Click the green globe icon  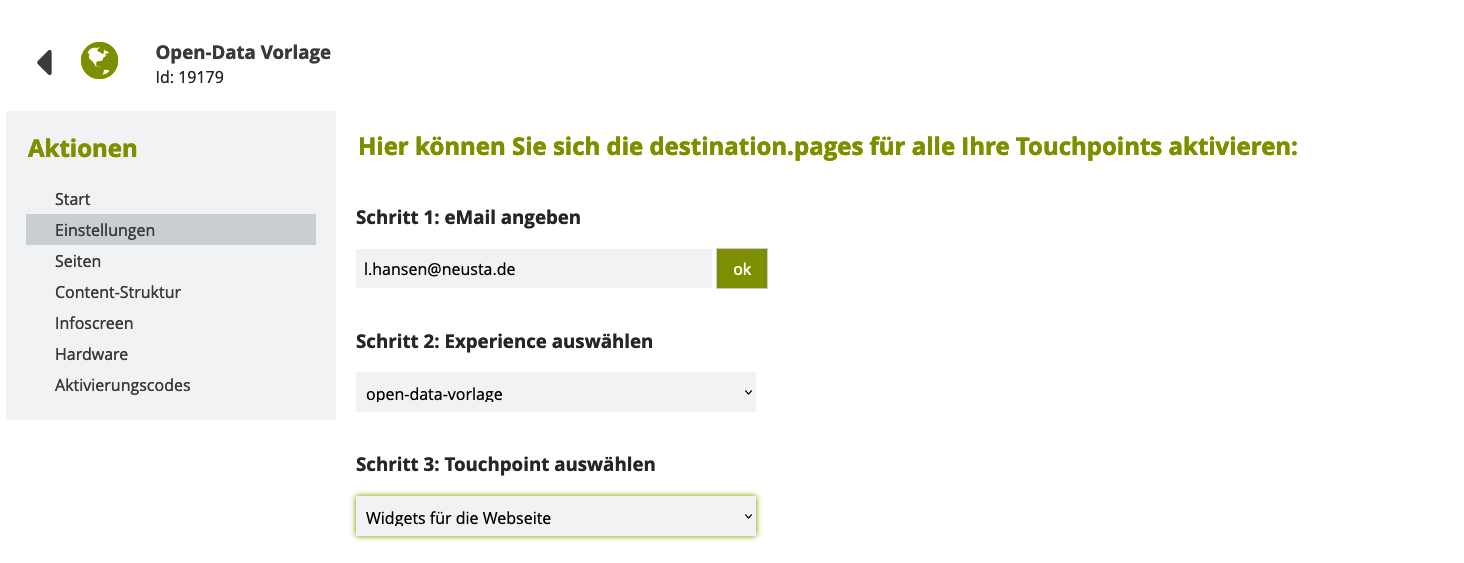pyautogui.click(x=100, y=62)
